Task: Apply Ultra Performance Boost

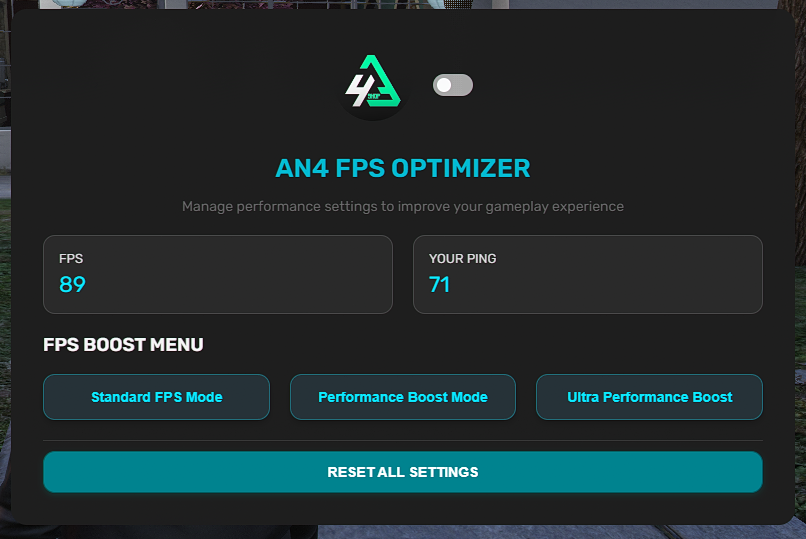Action: click(649, 397)
